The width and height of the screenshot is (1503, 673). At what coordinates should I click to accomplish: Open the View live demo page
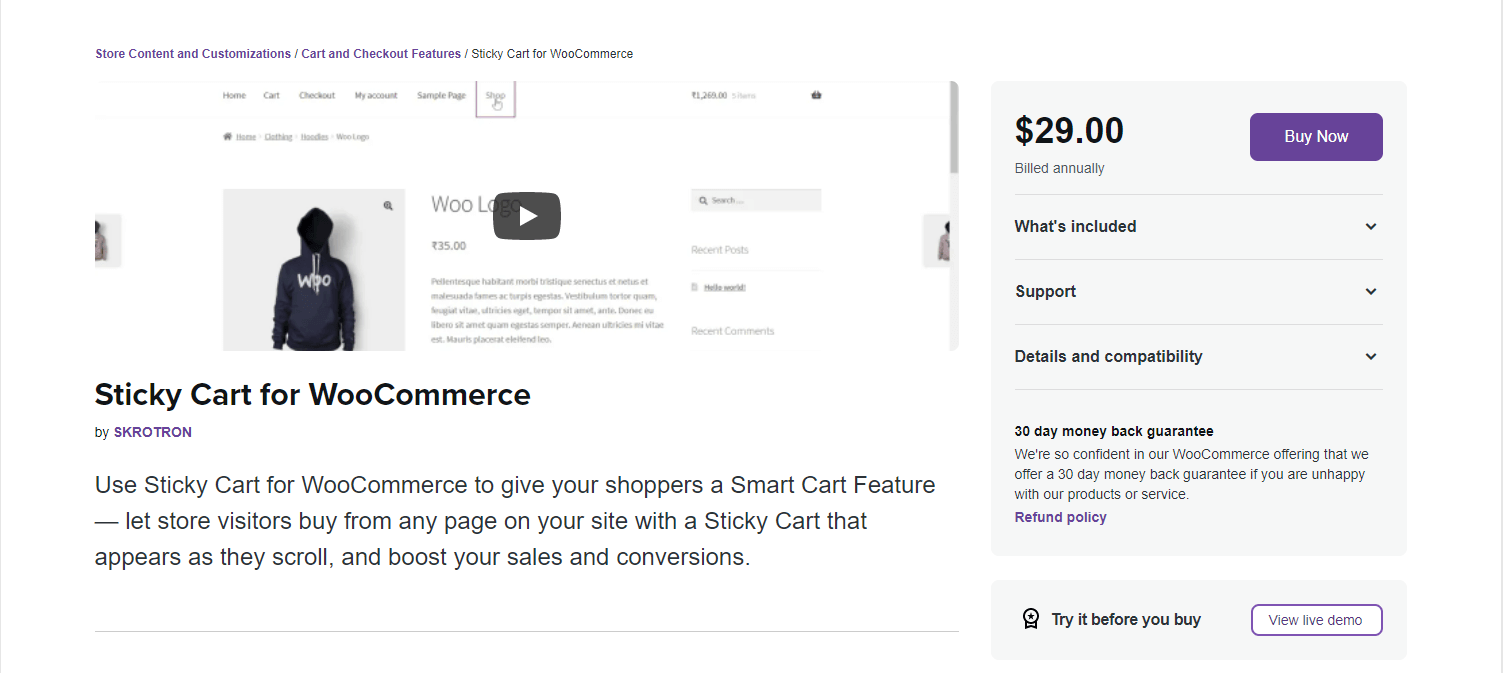1316,620
